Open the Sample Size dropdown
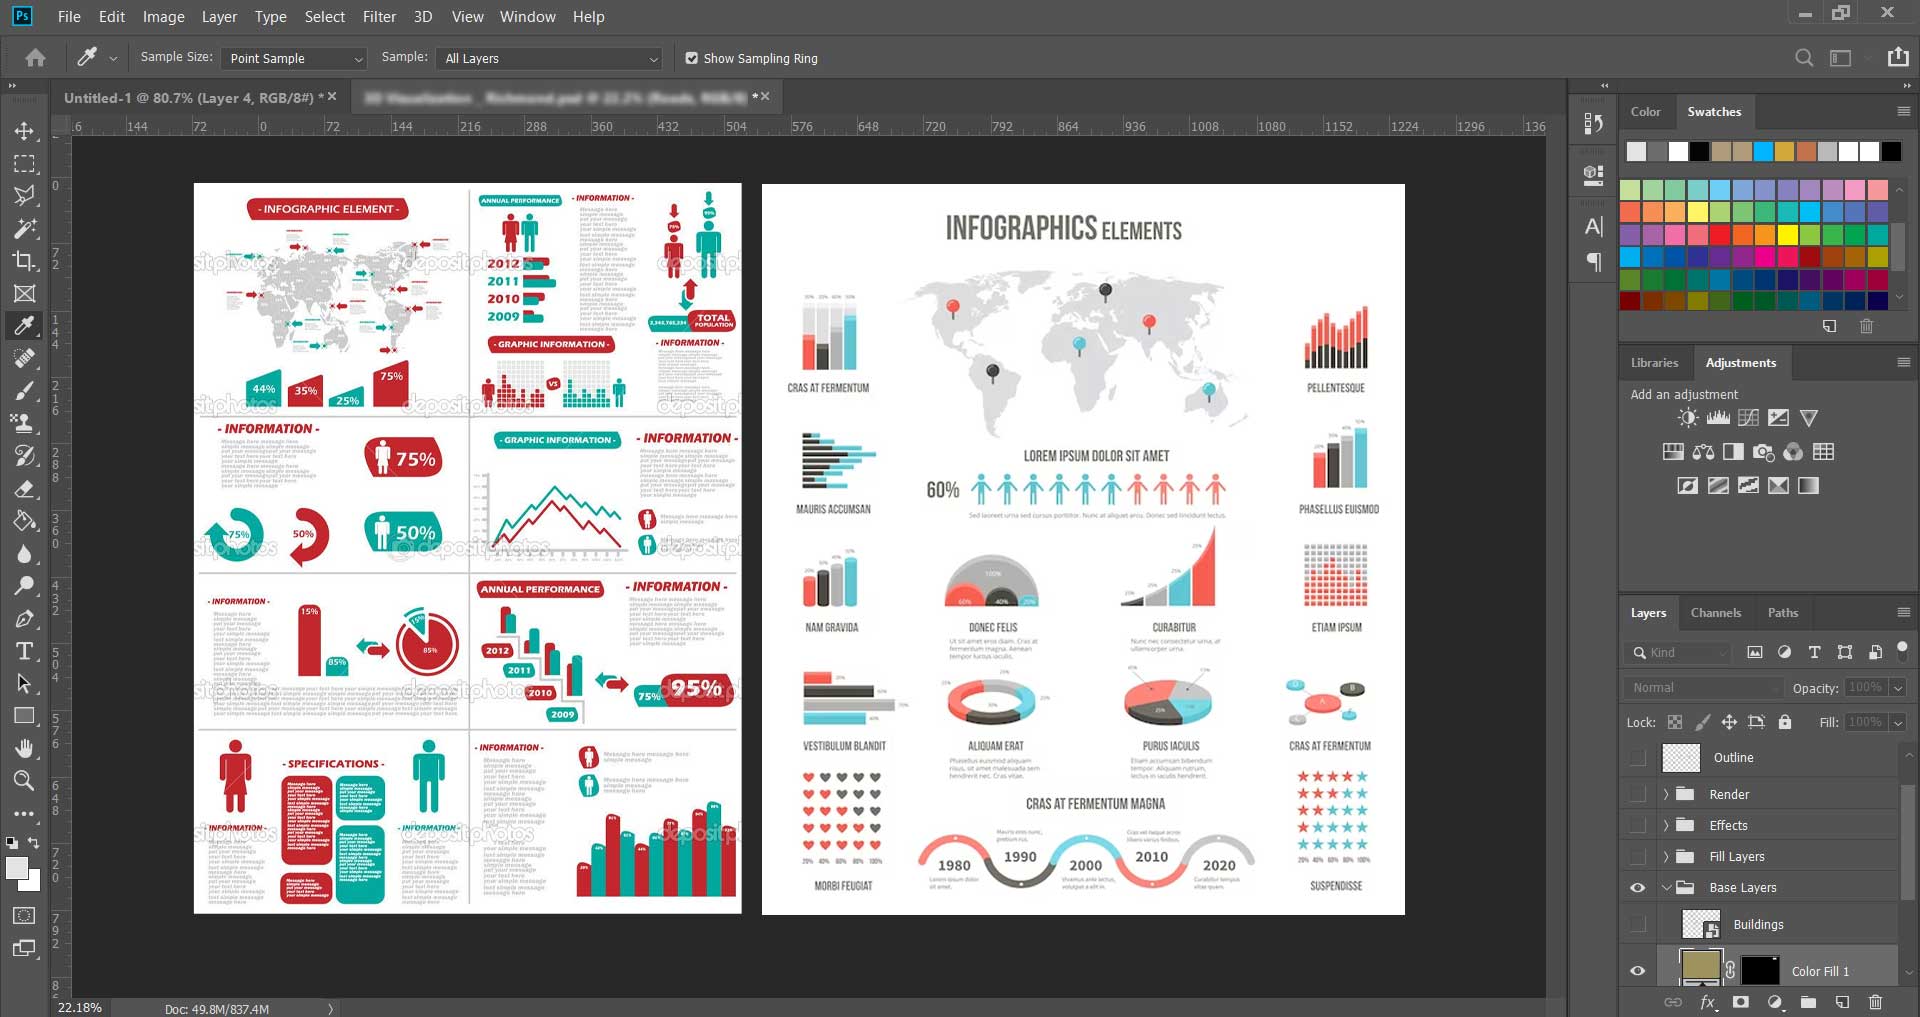 tap(294, 58)
